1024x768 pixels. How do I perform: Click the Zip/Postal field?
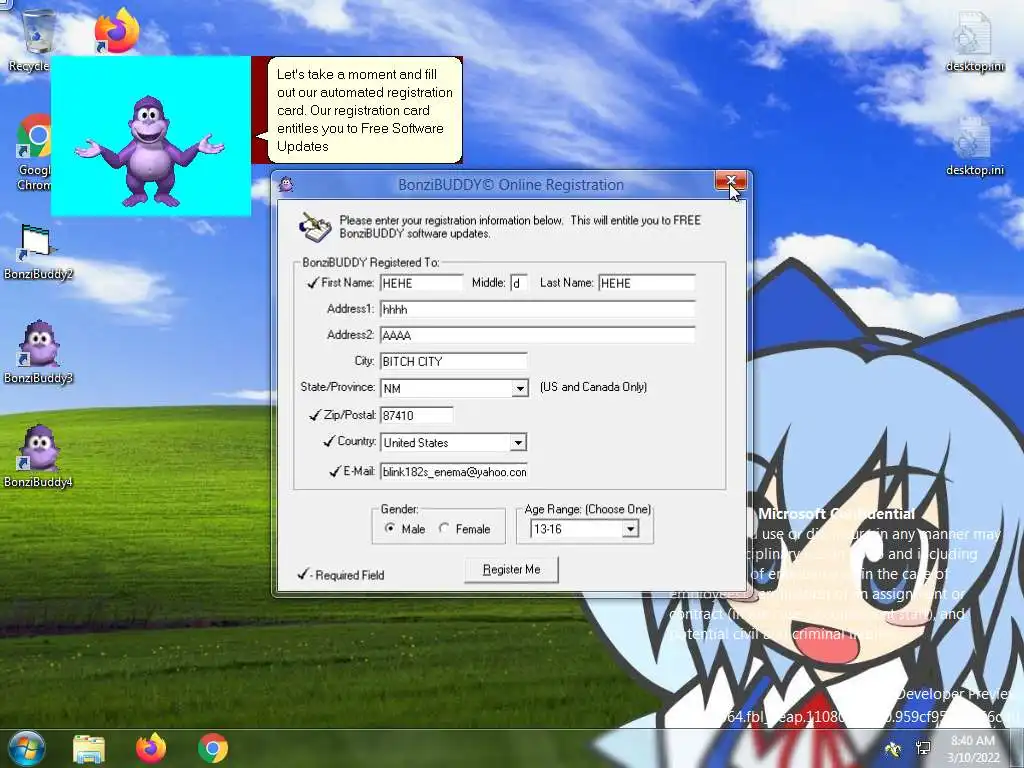(x=417, y=415)
